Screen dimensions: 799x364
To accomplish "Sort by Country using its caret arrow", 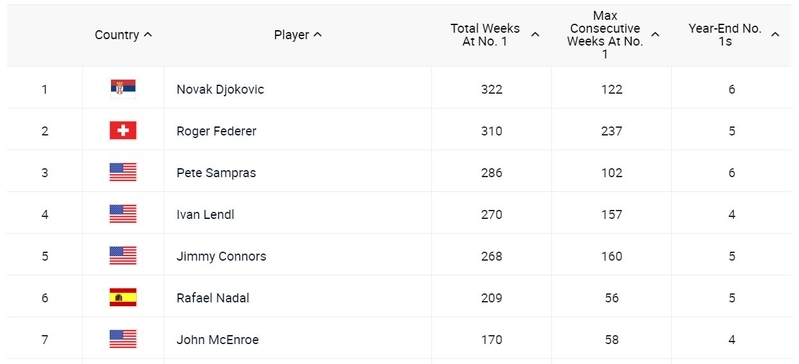I will coord(148,35).
